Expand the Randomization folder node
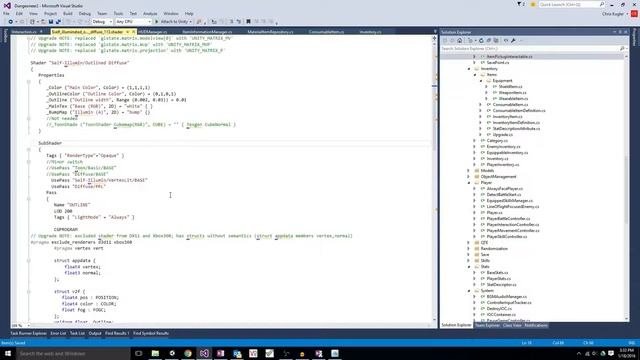640x360 pixels. (x=469, y=249)
